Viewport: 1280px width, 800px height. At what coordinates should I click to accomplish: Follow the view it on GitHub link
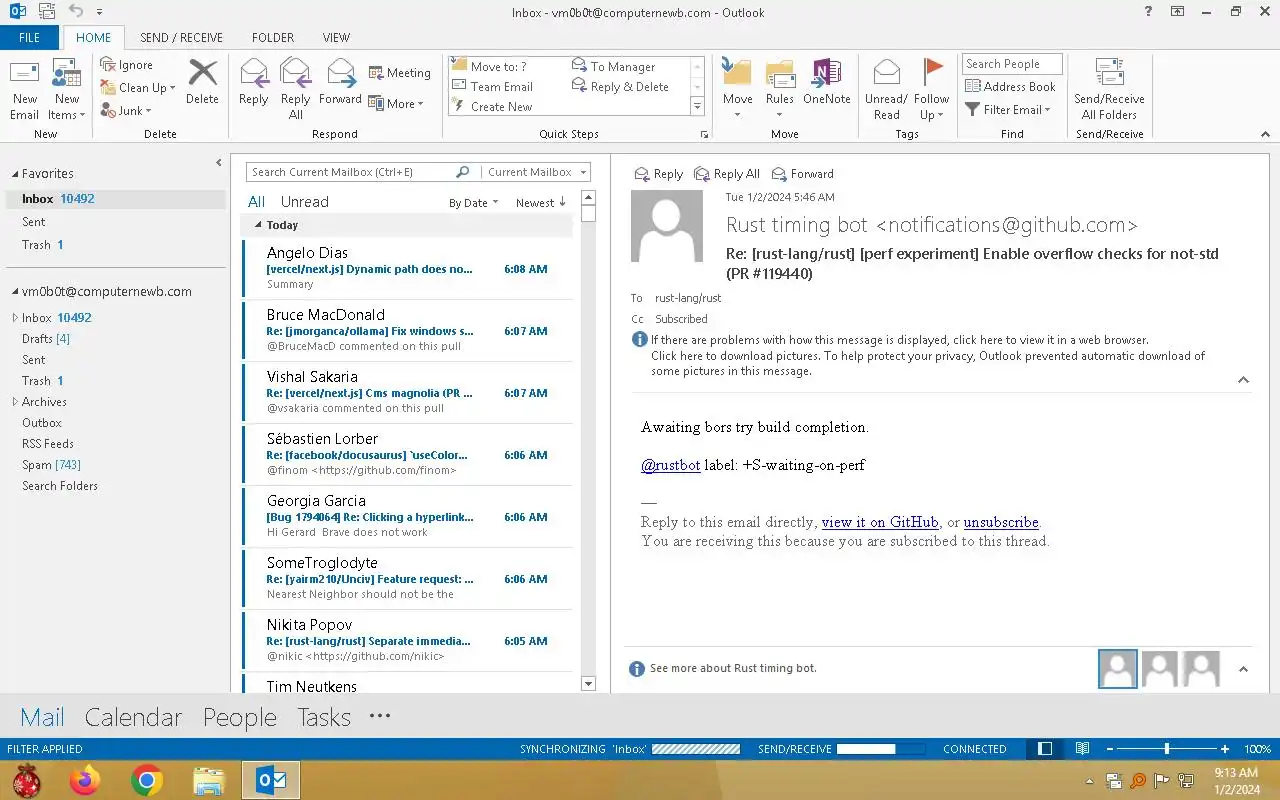pos(880,522)
